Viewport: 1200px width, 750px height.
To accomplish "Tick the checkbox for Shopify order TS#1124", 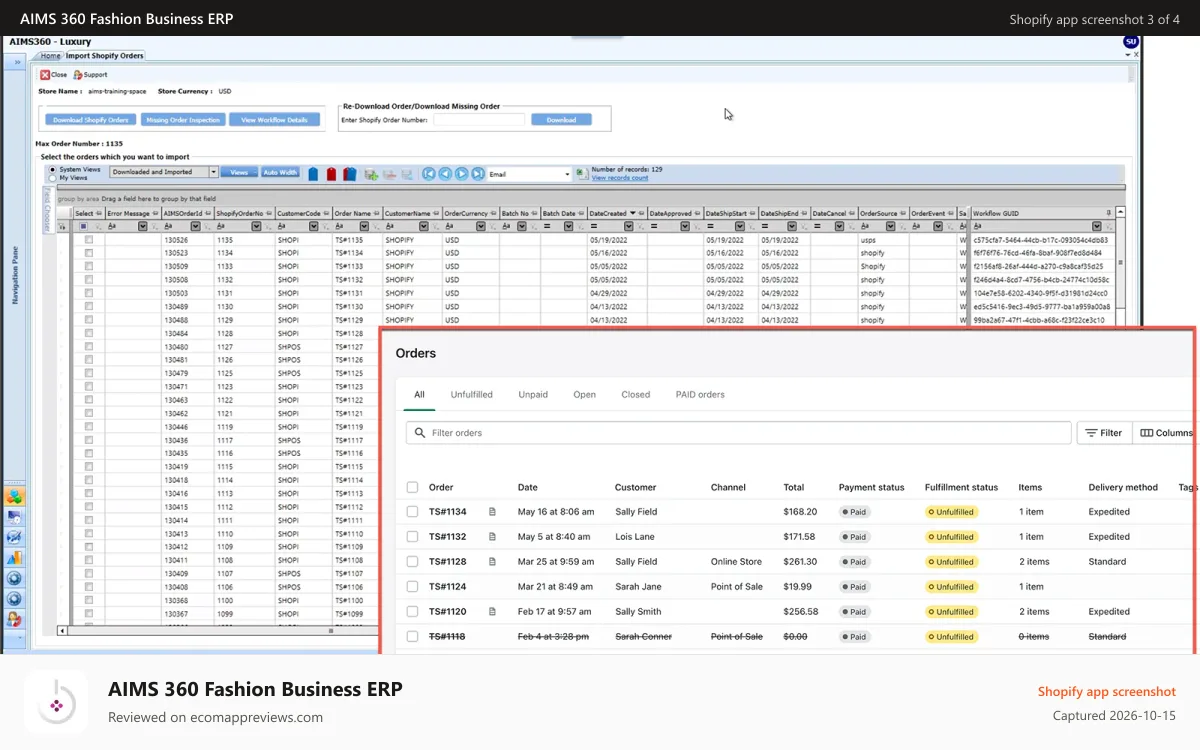I will tap(412, 587).
